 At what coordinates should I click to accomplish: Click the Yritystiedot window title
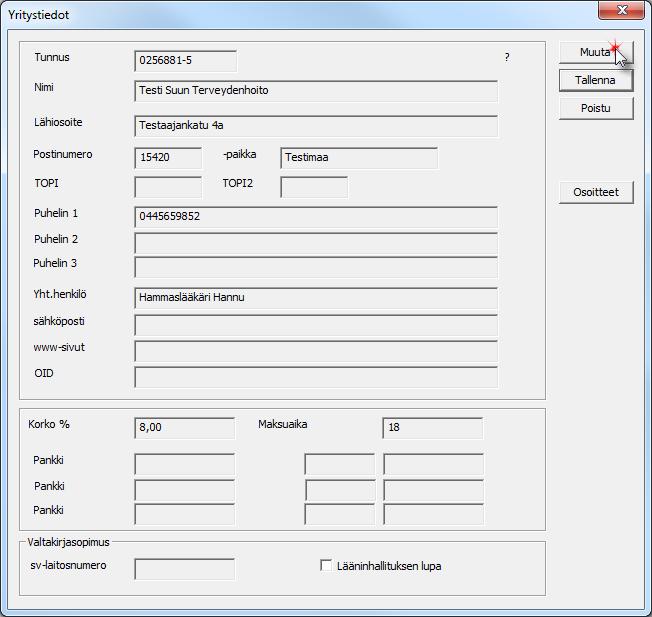click(39, 15)
